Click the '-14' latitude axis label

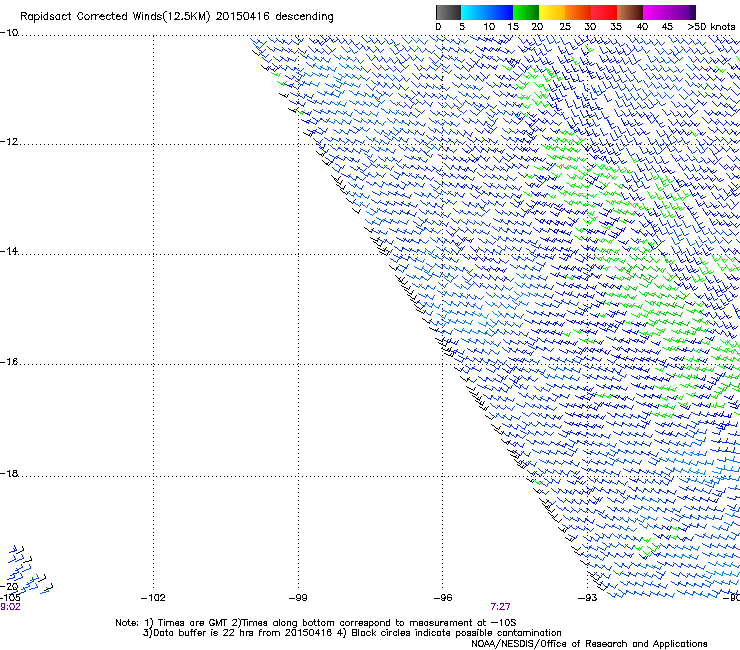pos(8,252)
